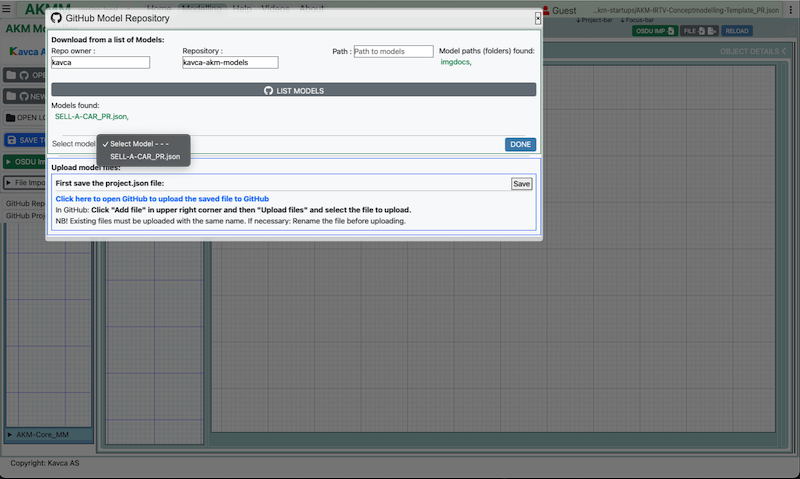This screenshot has height=479, width=800.
Task: Click the folder icon on OPEN LOCAL
Action: 10,117
